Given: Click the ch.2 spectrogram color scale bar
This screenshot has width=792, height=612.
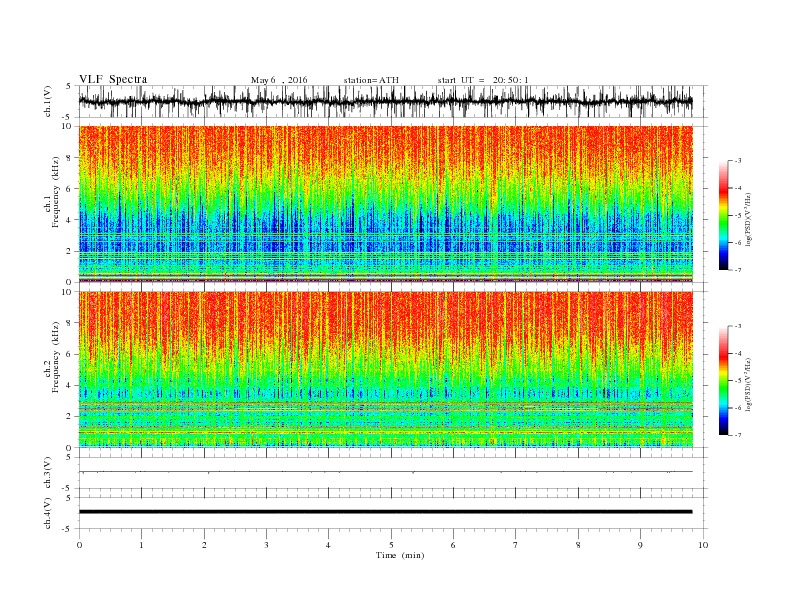Looking at the screenshot, I should pos(723,381).
